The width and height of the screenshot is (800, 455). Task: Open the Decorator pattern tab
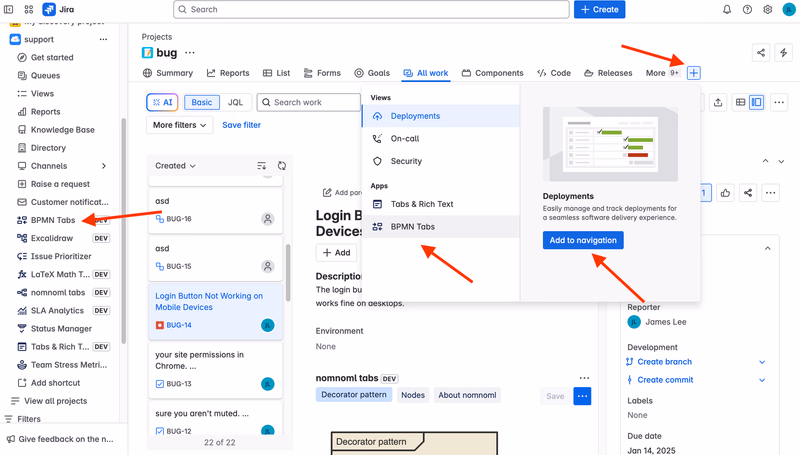354,395
